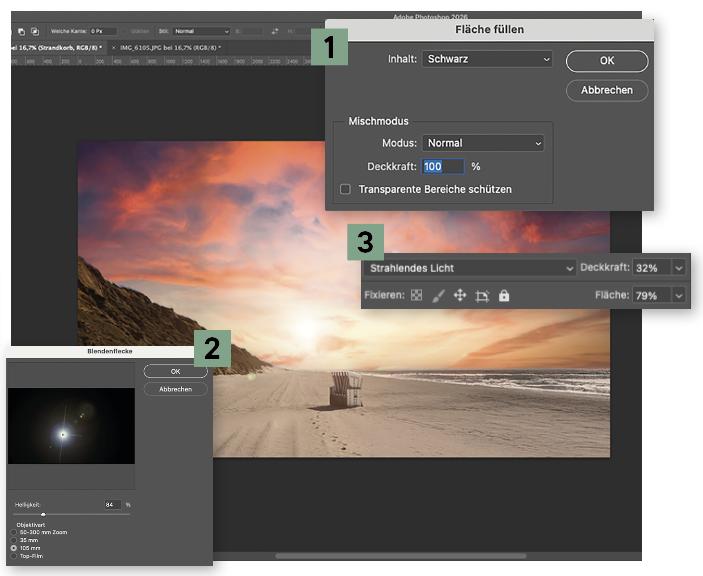
Task: Click the lock all padlock icon
Action: click(504, 296)
